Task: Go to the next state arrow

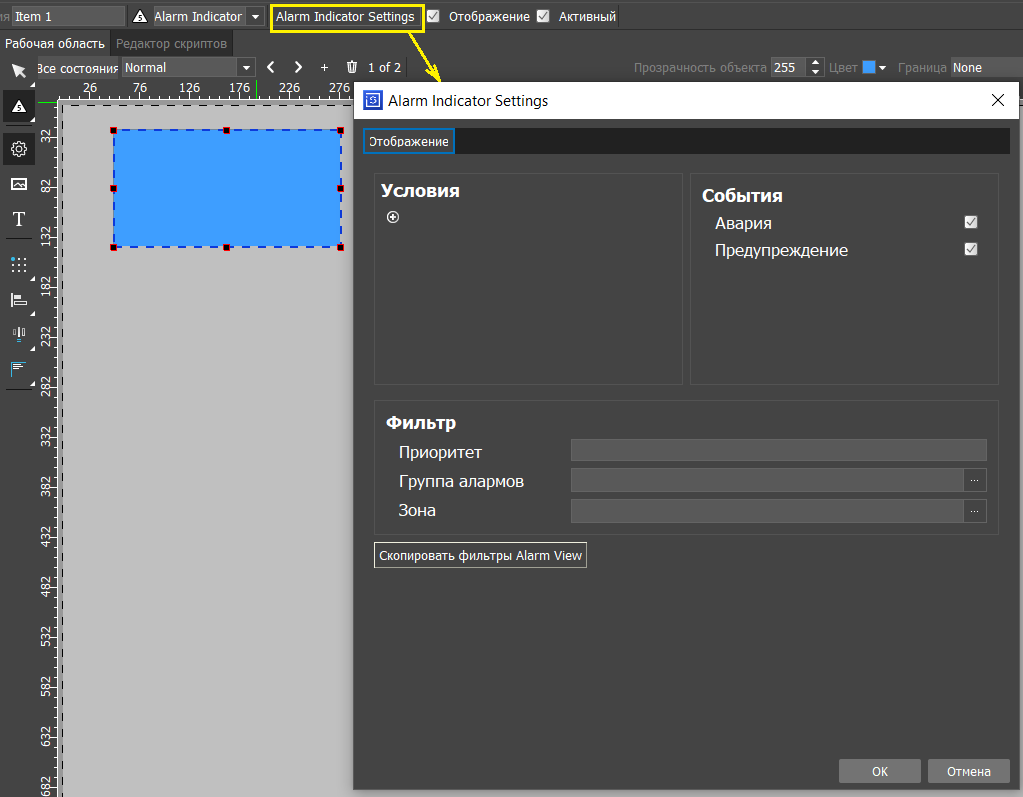Action: click(298, 68)
